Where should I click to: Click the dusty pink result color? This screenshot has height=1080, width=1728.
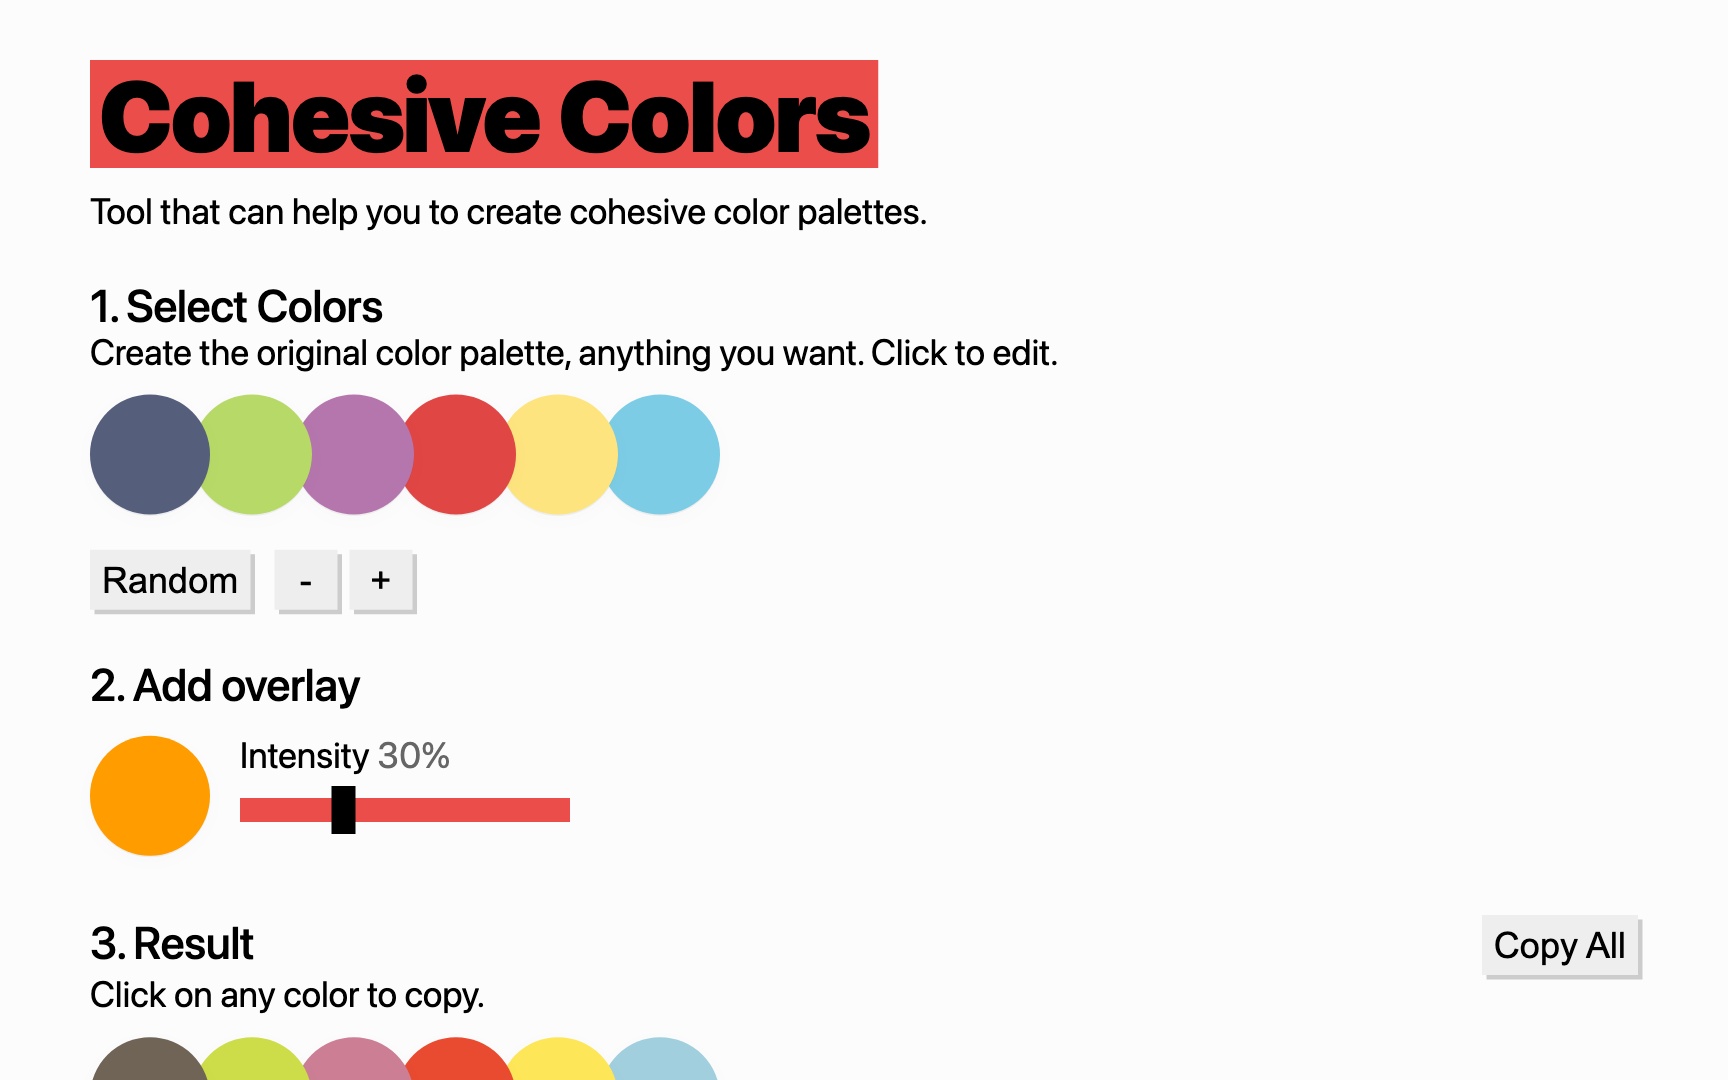coord(358,1062)
